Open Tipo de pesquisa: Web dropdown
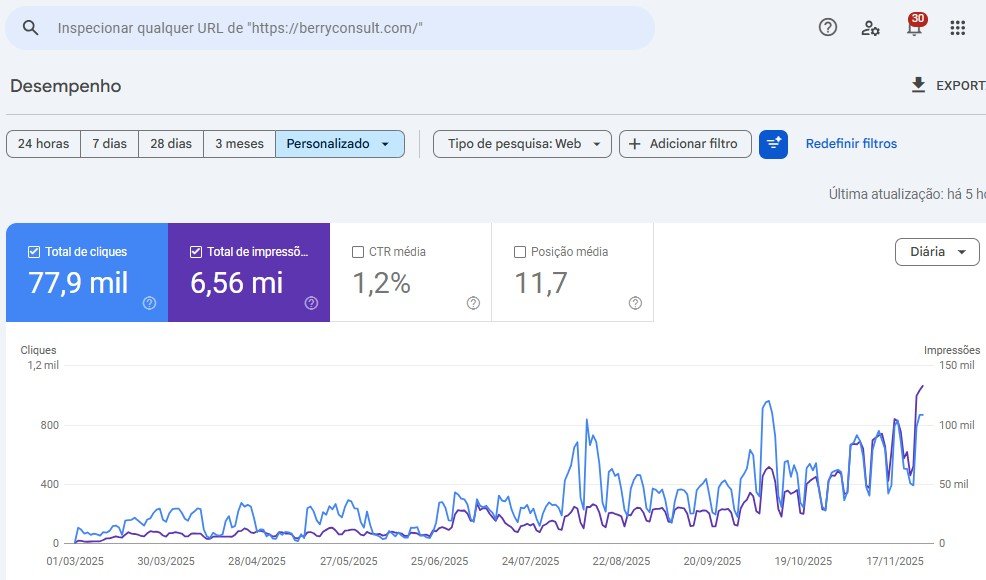Image resolution: width=986 pixels, height=580 pixels. click(x=522, y=144)
